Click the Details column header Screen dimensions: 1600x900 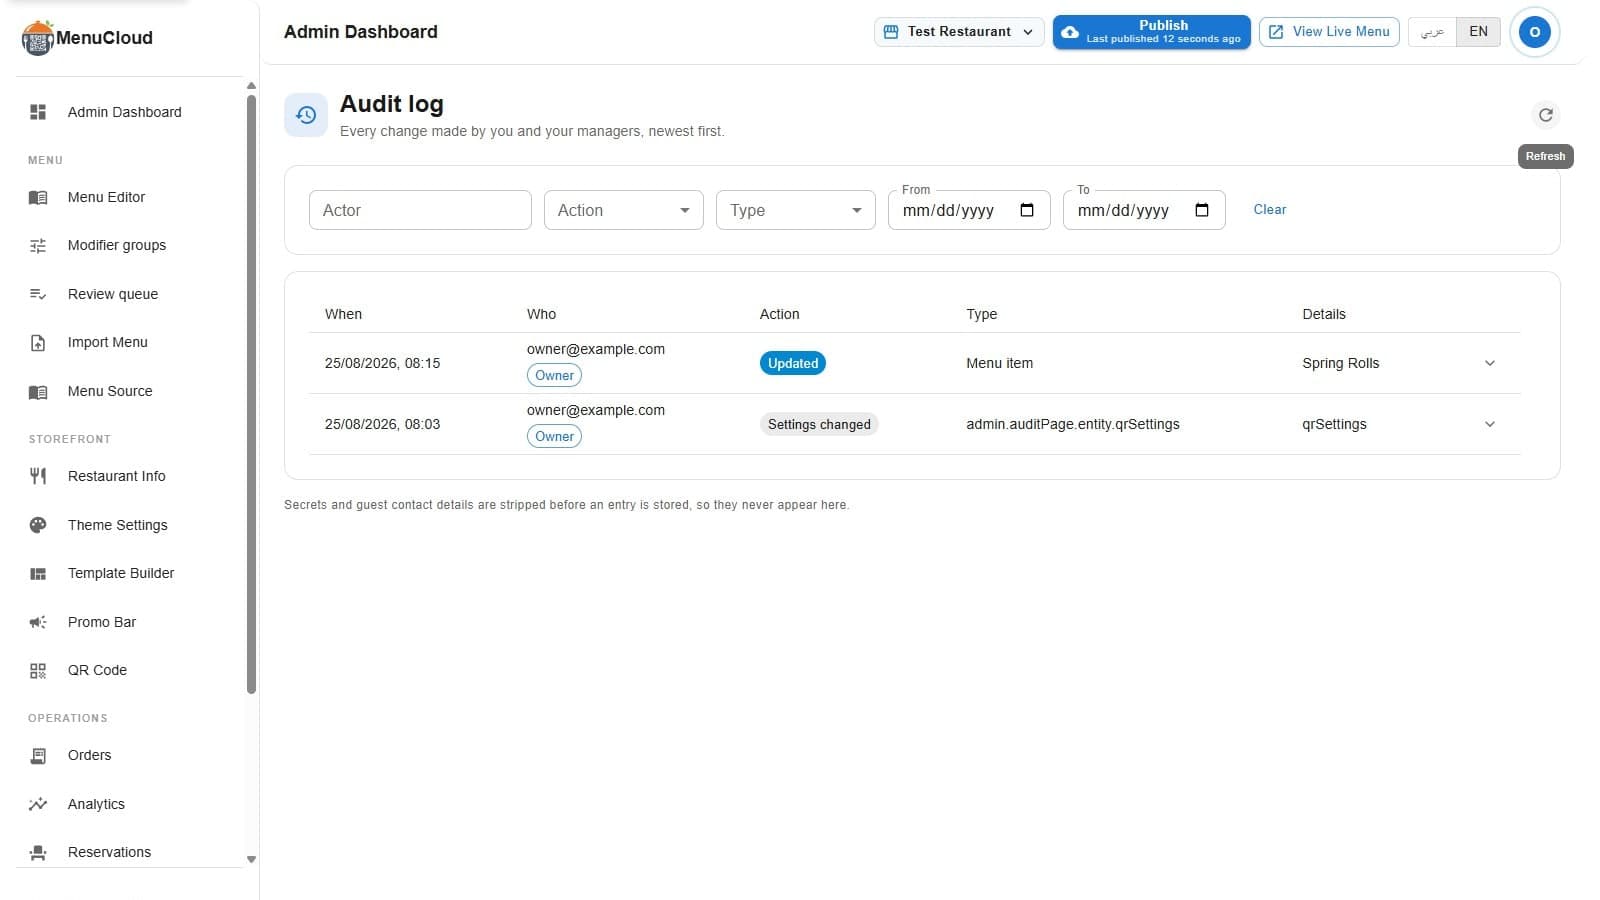coord(1324,314)
